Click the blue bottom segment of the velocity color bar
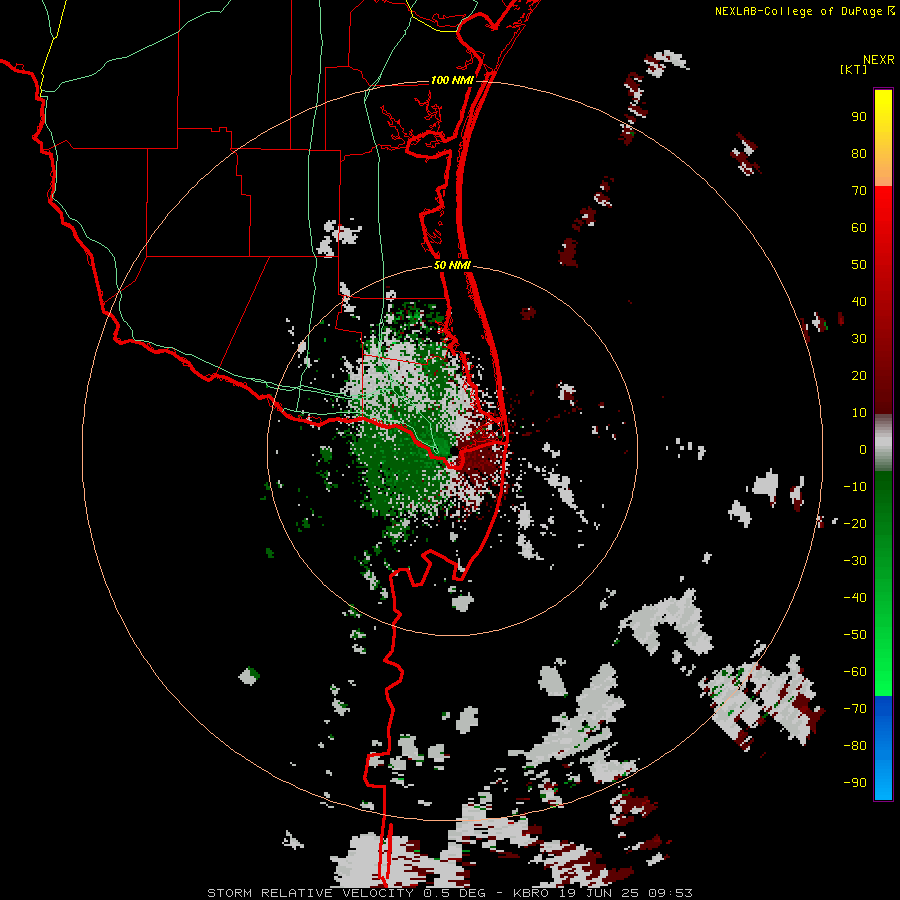The image size is (900, 900). (883, 747)
